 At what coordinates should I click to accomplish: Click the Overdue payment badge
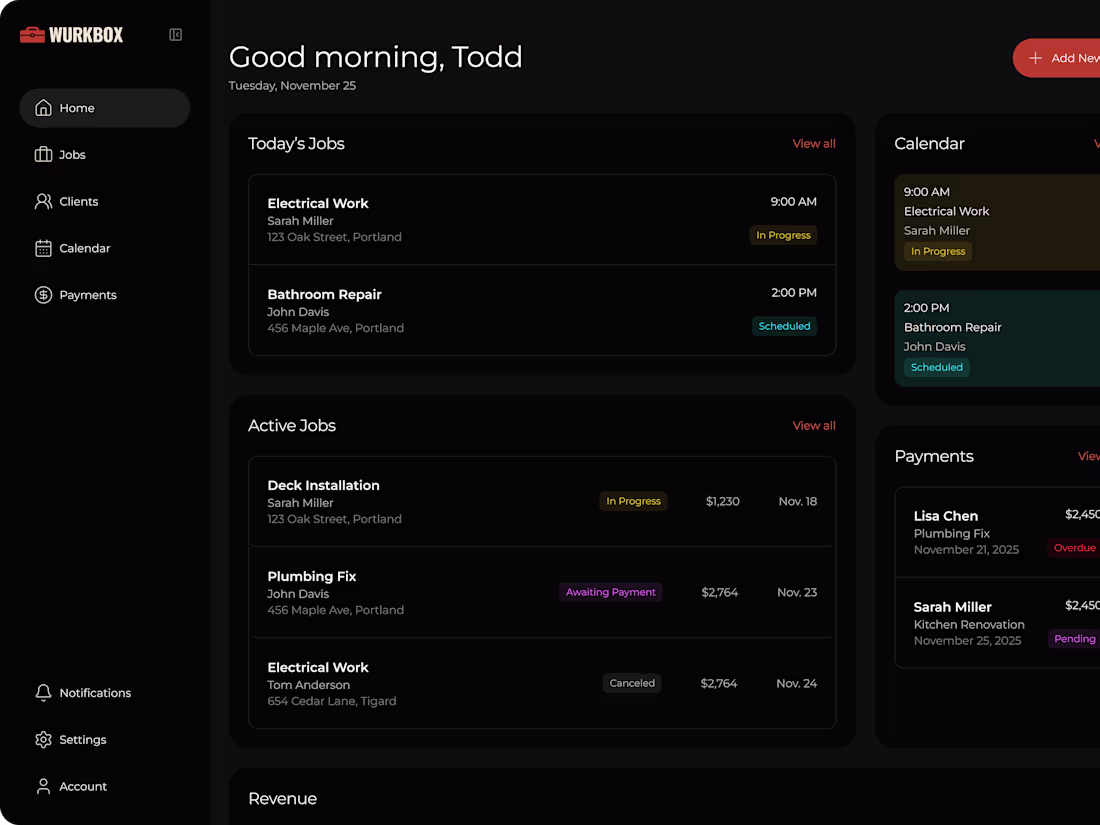[x=1074, y=548]
